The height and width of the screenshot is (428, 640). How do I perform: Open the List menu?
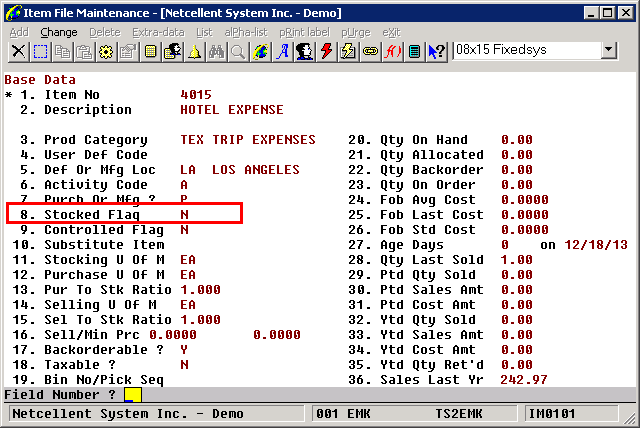(204, 32)
